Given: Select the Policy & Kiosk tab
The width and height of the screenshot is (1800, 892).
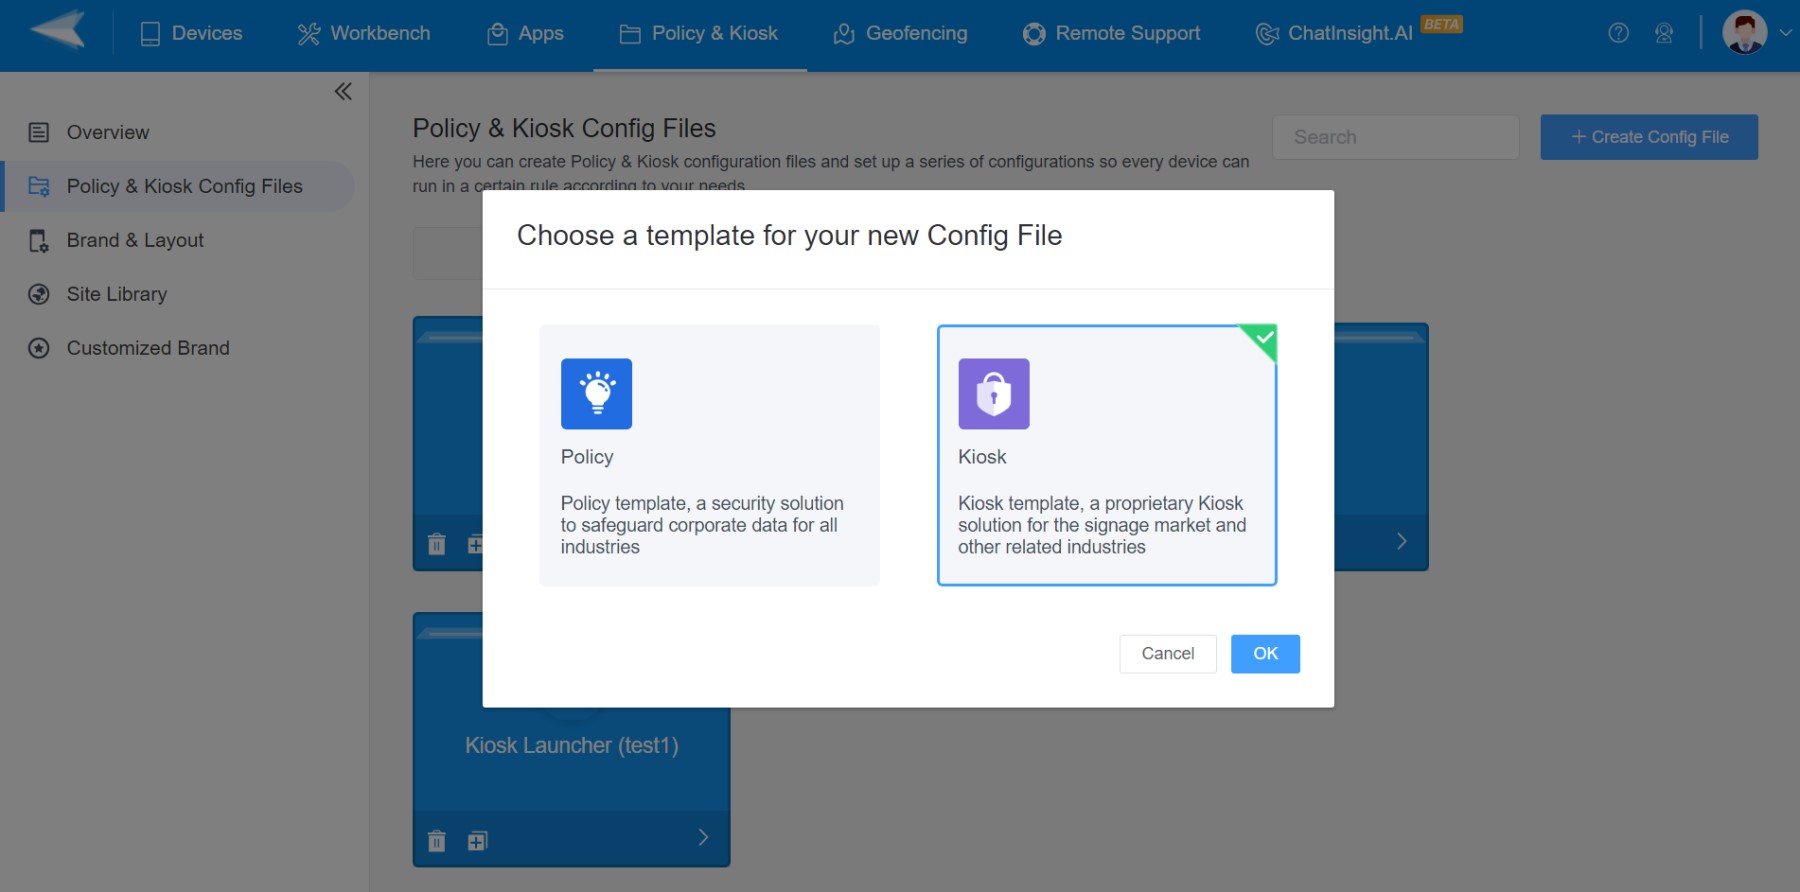Looking at the screenshot, I should 699,33.
